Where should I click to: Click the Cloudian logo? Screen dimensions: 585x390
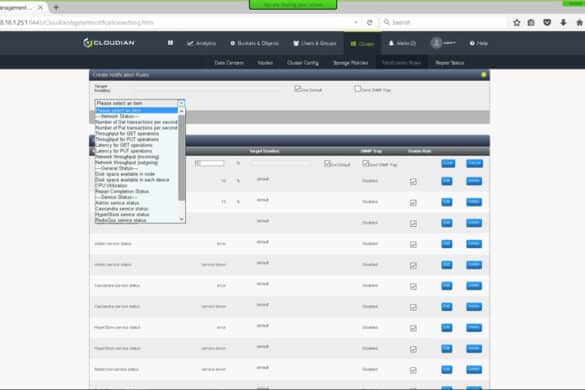[109, 43]
